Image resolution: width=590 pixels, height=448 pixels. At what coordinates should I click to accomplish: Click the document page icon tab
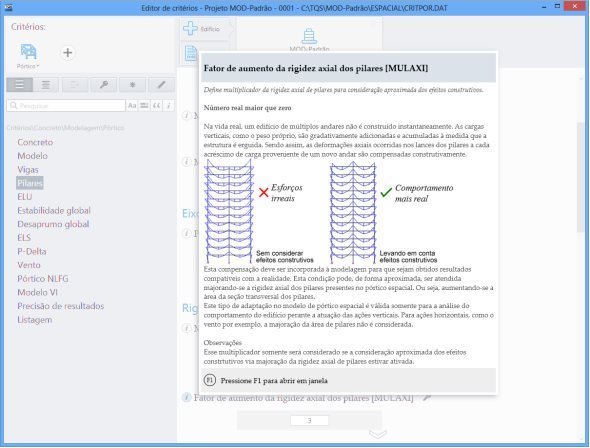click(x=191, y=53)
